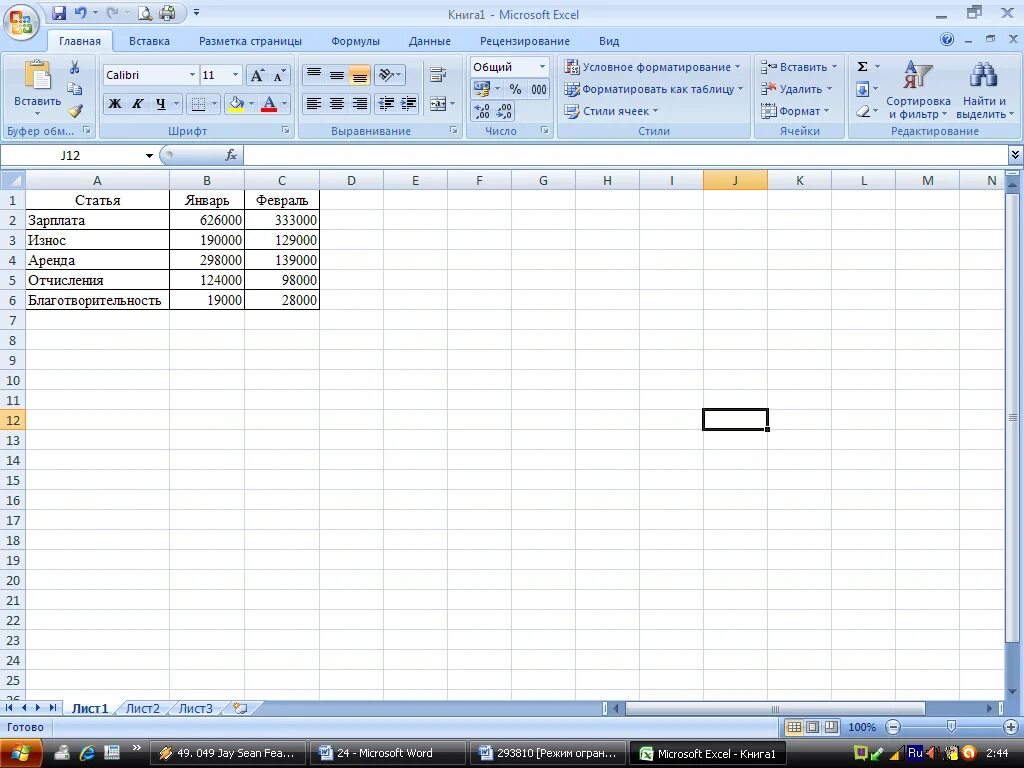Screen dimensions: 1024x768
Task: Toggle underline Ч formatting
Action: [x=160, y=103]
